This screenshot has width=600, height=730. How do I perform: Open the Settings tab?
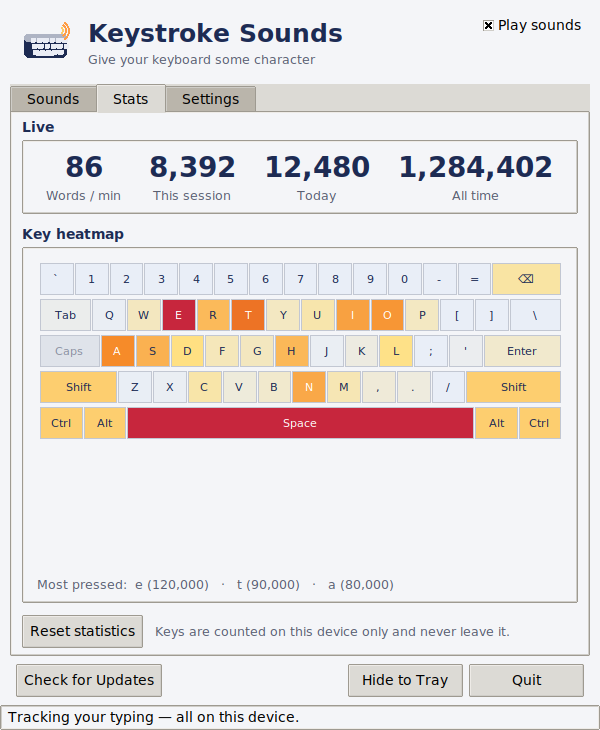click(x=210, y=99)
